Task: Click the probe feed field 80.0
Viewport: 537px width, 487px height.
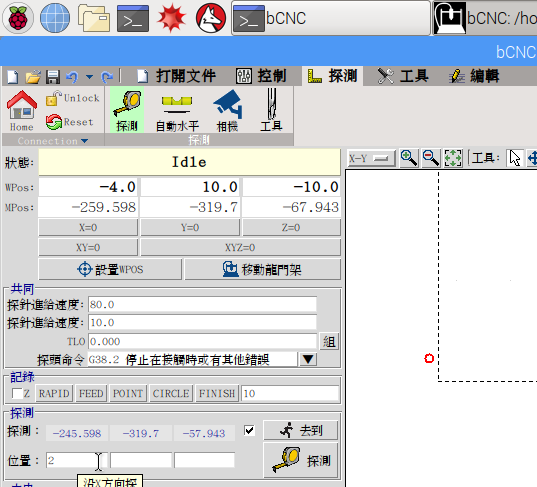Action: [202, 304]
